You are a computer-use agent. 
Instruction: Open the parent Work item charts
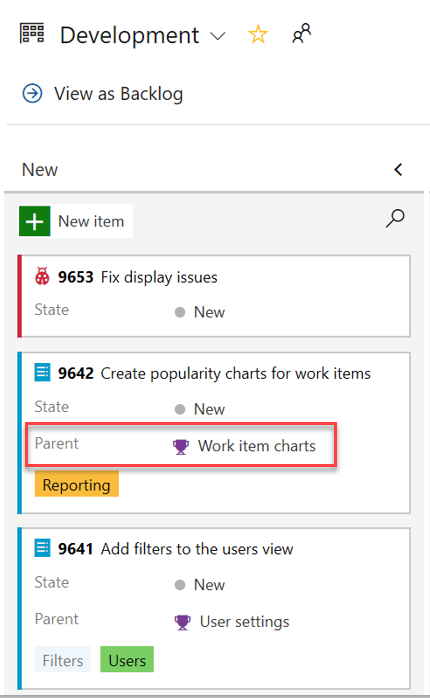(x=256, y=446)
